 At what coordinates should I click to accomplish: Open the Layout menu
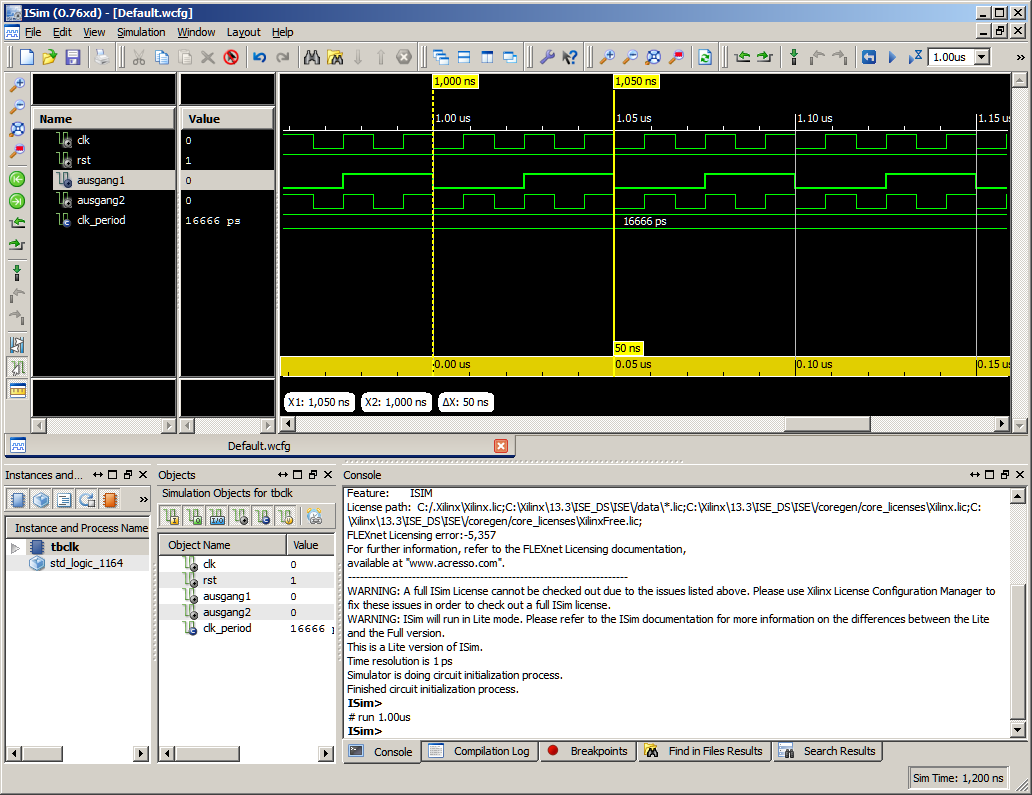point(244,32)
